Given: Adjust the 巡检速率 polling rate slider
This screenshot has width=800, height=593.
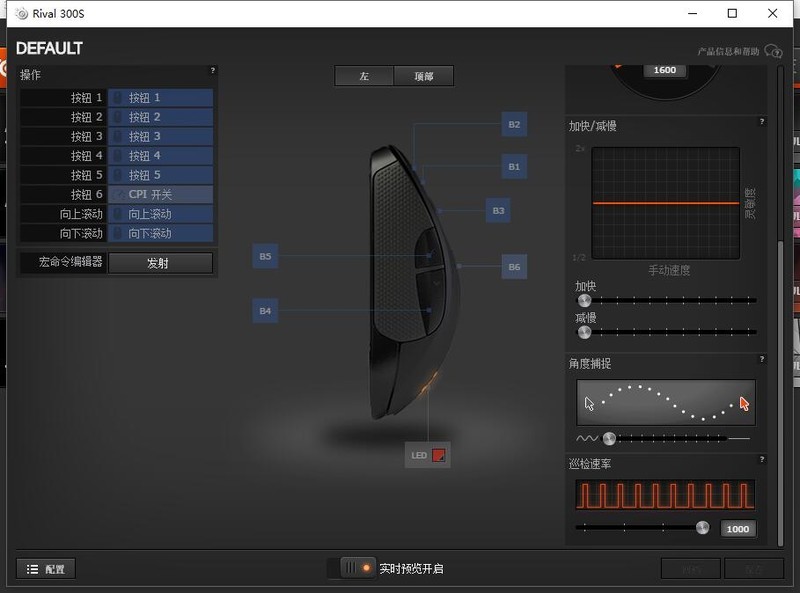Looking at the screenshot, I should click(700, 529).
